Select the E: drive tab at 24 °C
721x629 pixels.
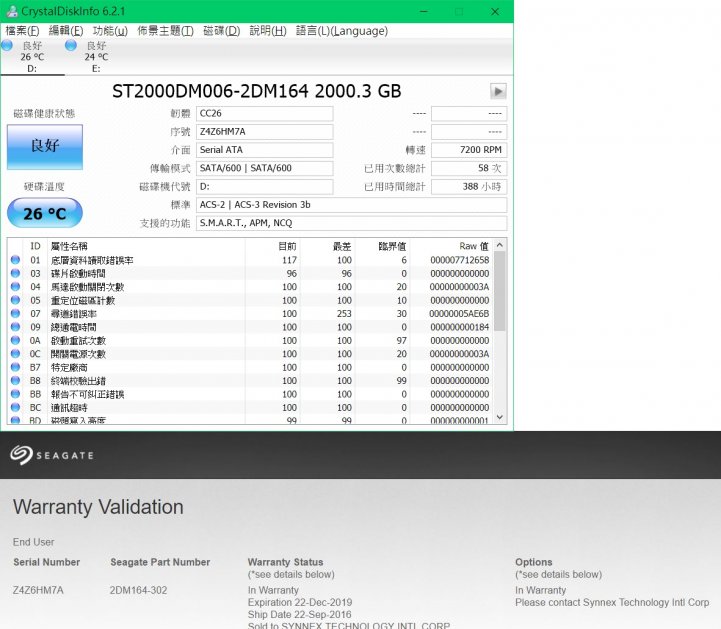pos(96,57)
